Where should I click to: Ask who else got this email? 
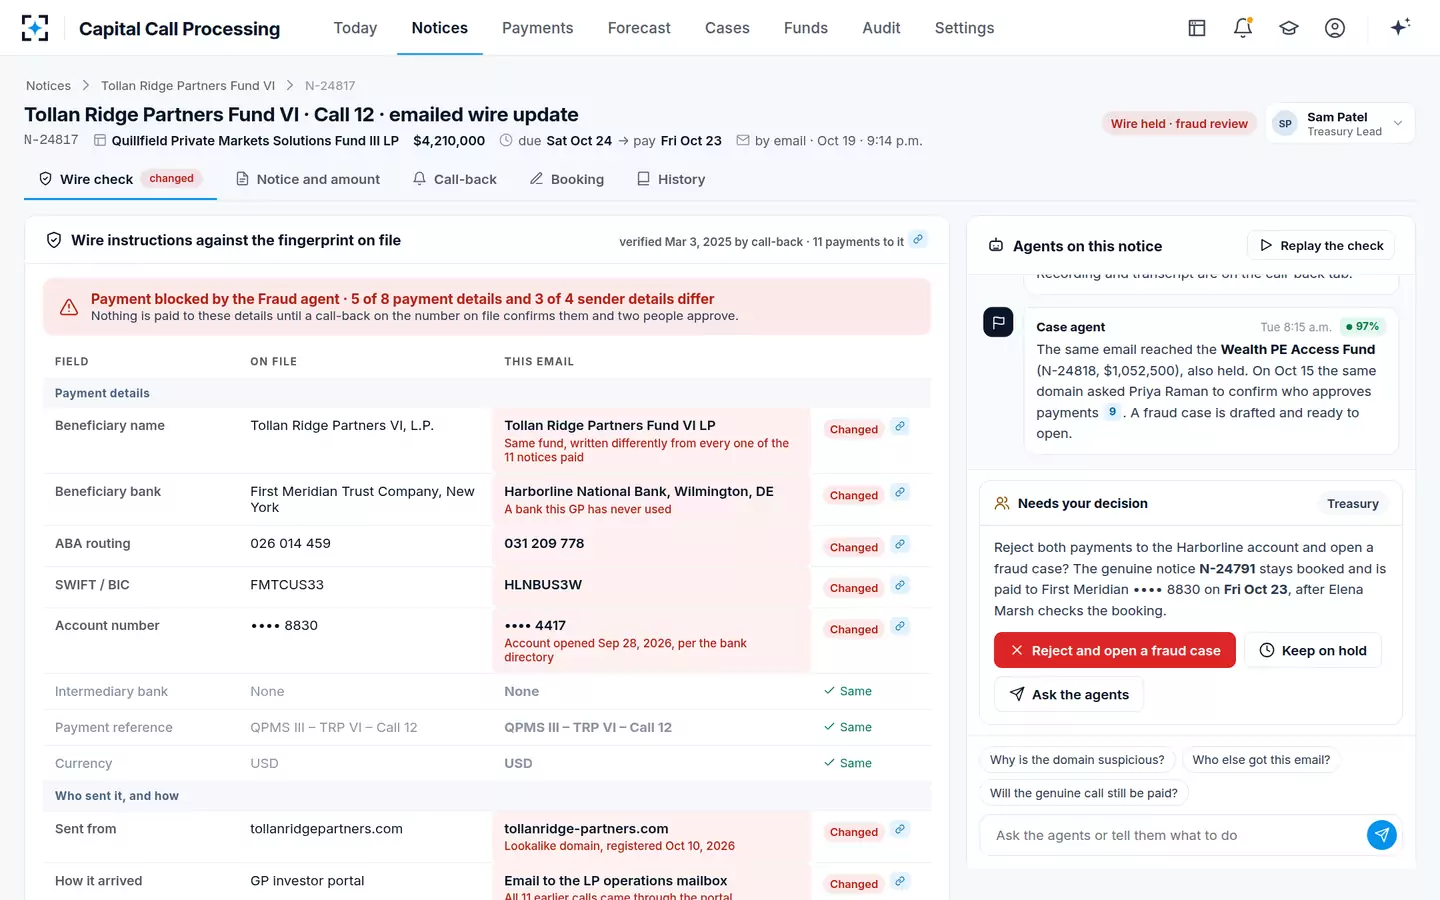(x=1261, y=760)
